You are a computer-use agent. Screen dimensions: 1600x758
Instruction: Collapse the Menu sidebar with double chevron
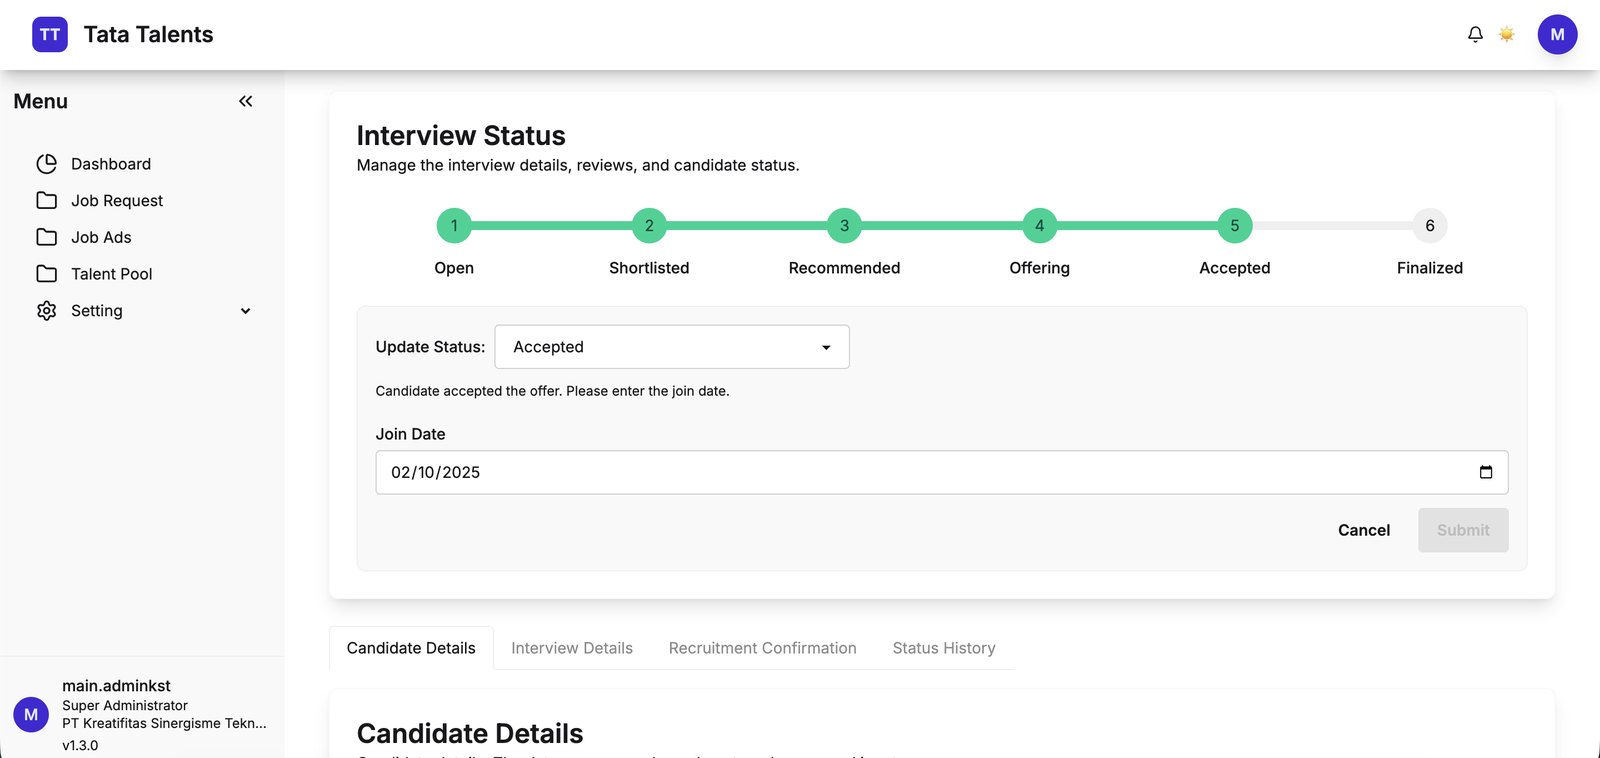245,101
